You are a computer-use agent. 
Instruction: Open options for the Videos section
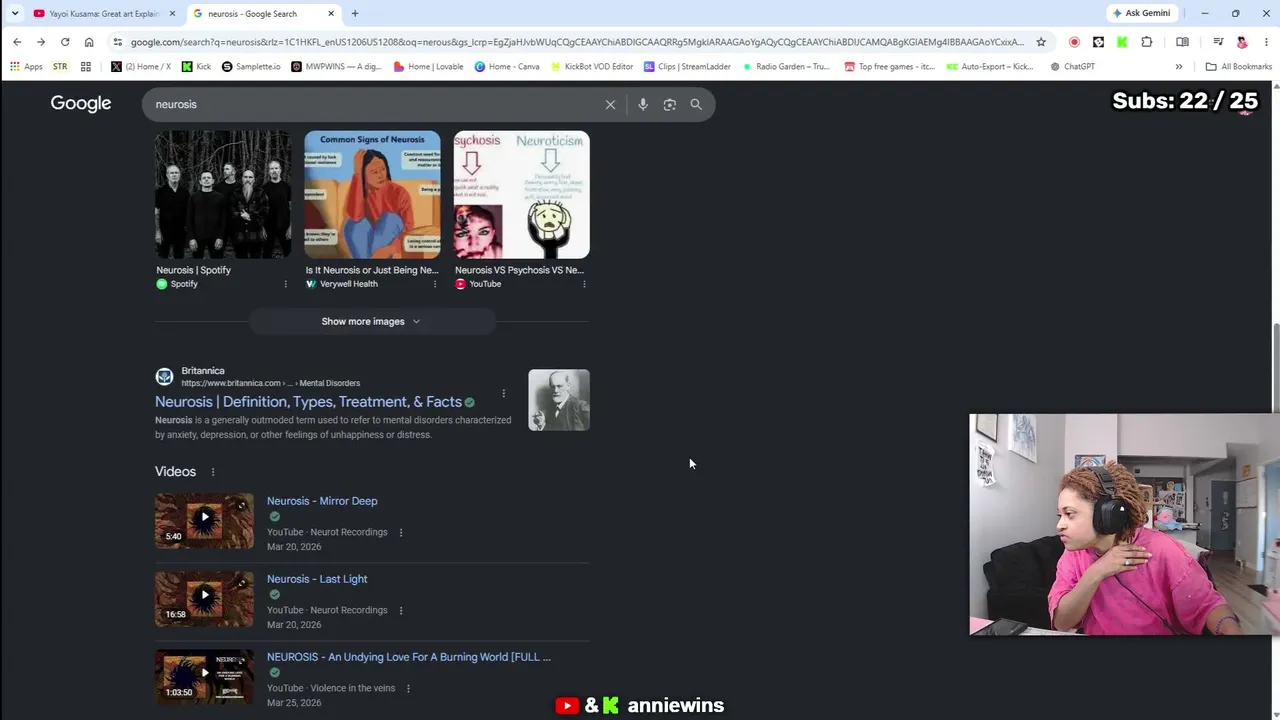coord(212,472)
